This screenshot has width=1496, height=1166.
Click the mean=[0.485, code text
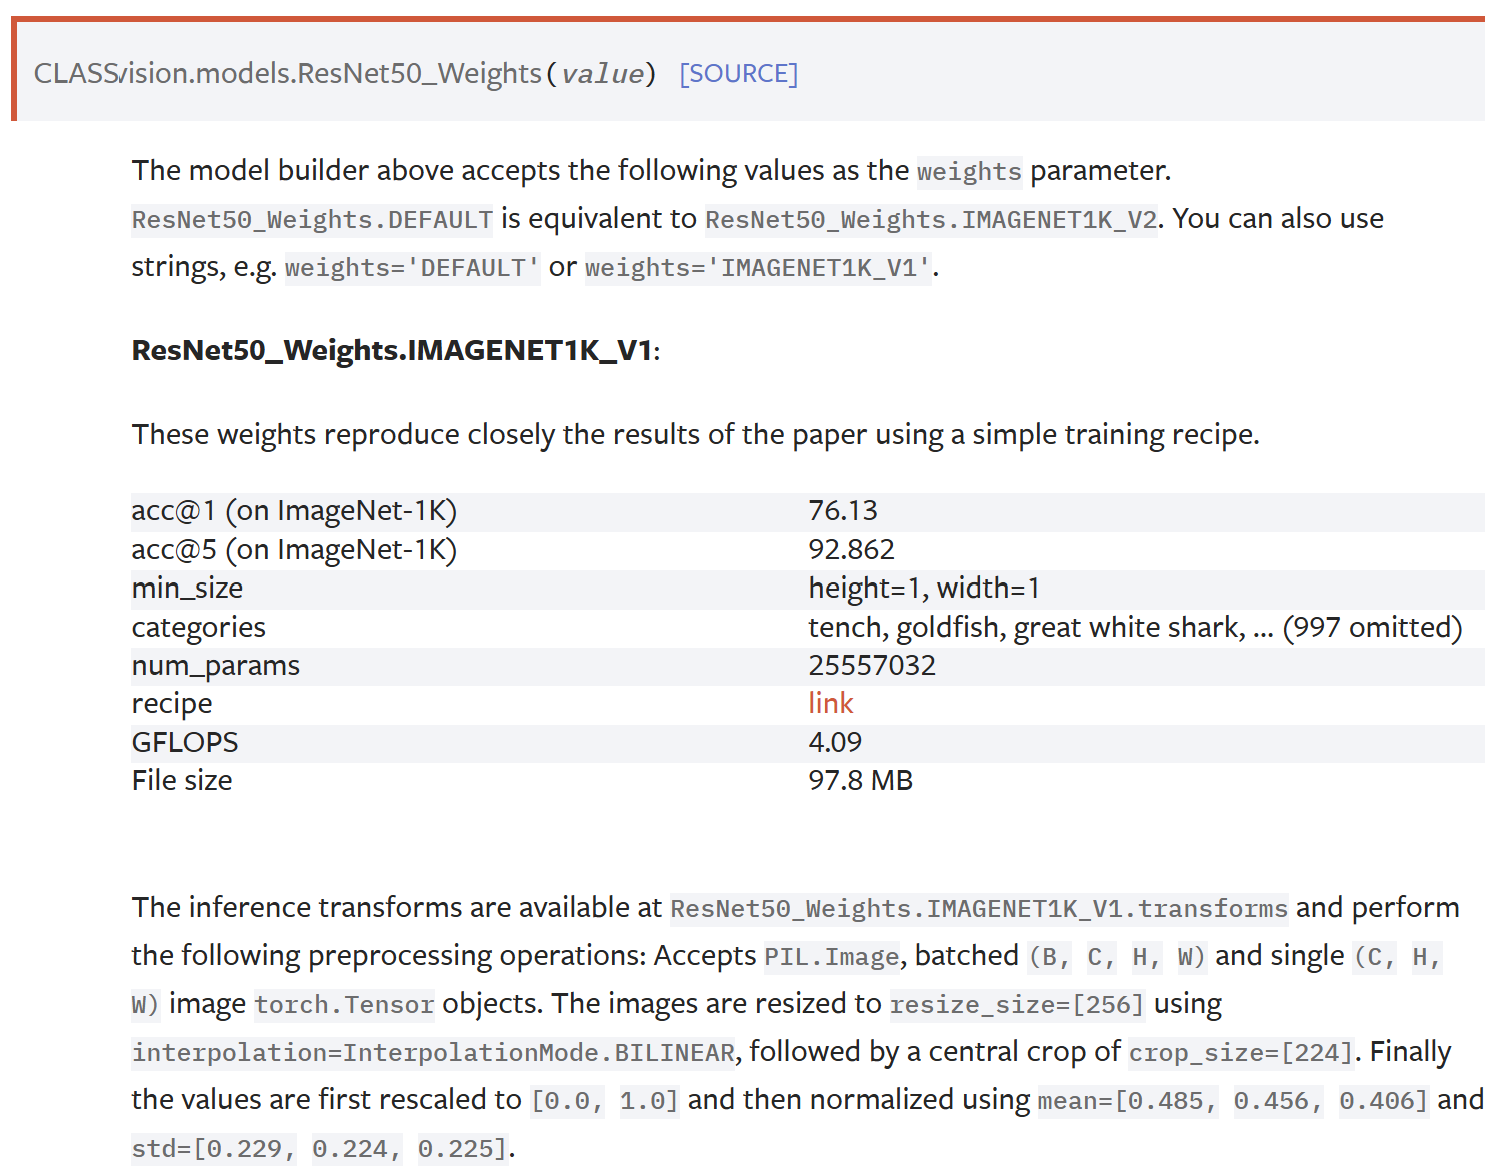pyautogui.click(x=1128, y=1101)
